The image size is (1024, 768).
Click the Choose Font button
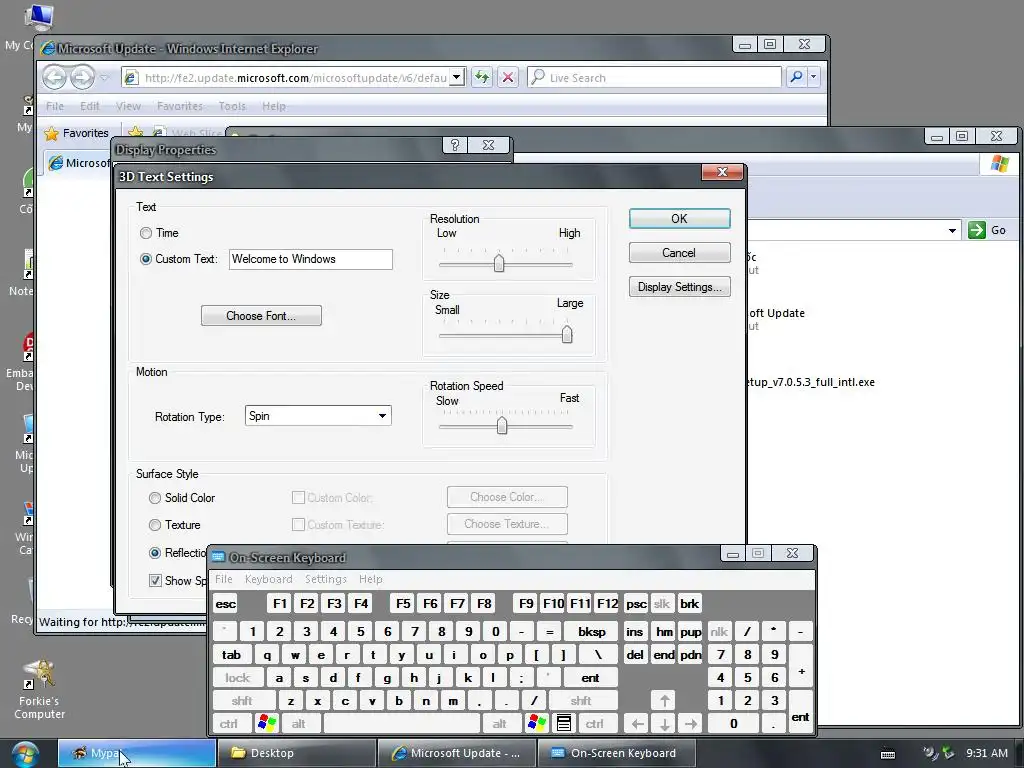(261, 316)
